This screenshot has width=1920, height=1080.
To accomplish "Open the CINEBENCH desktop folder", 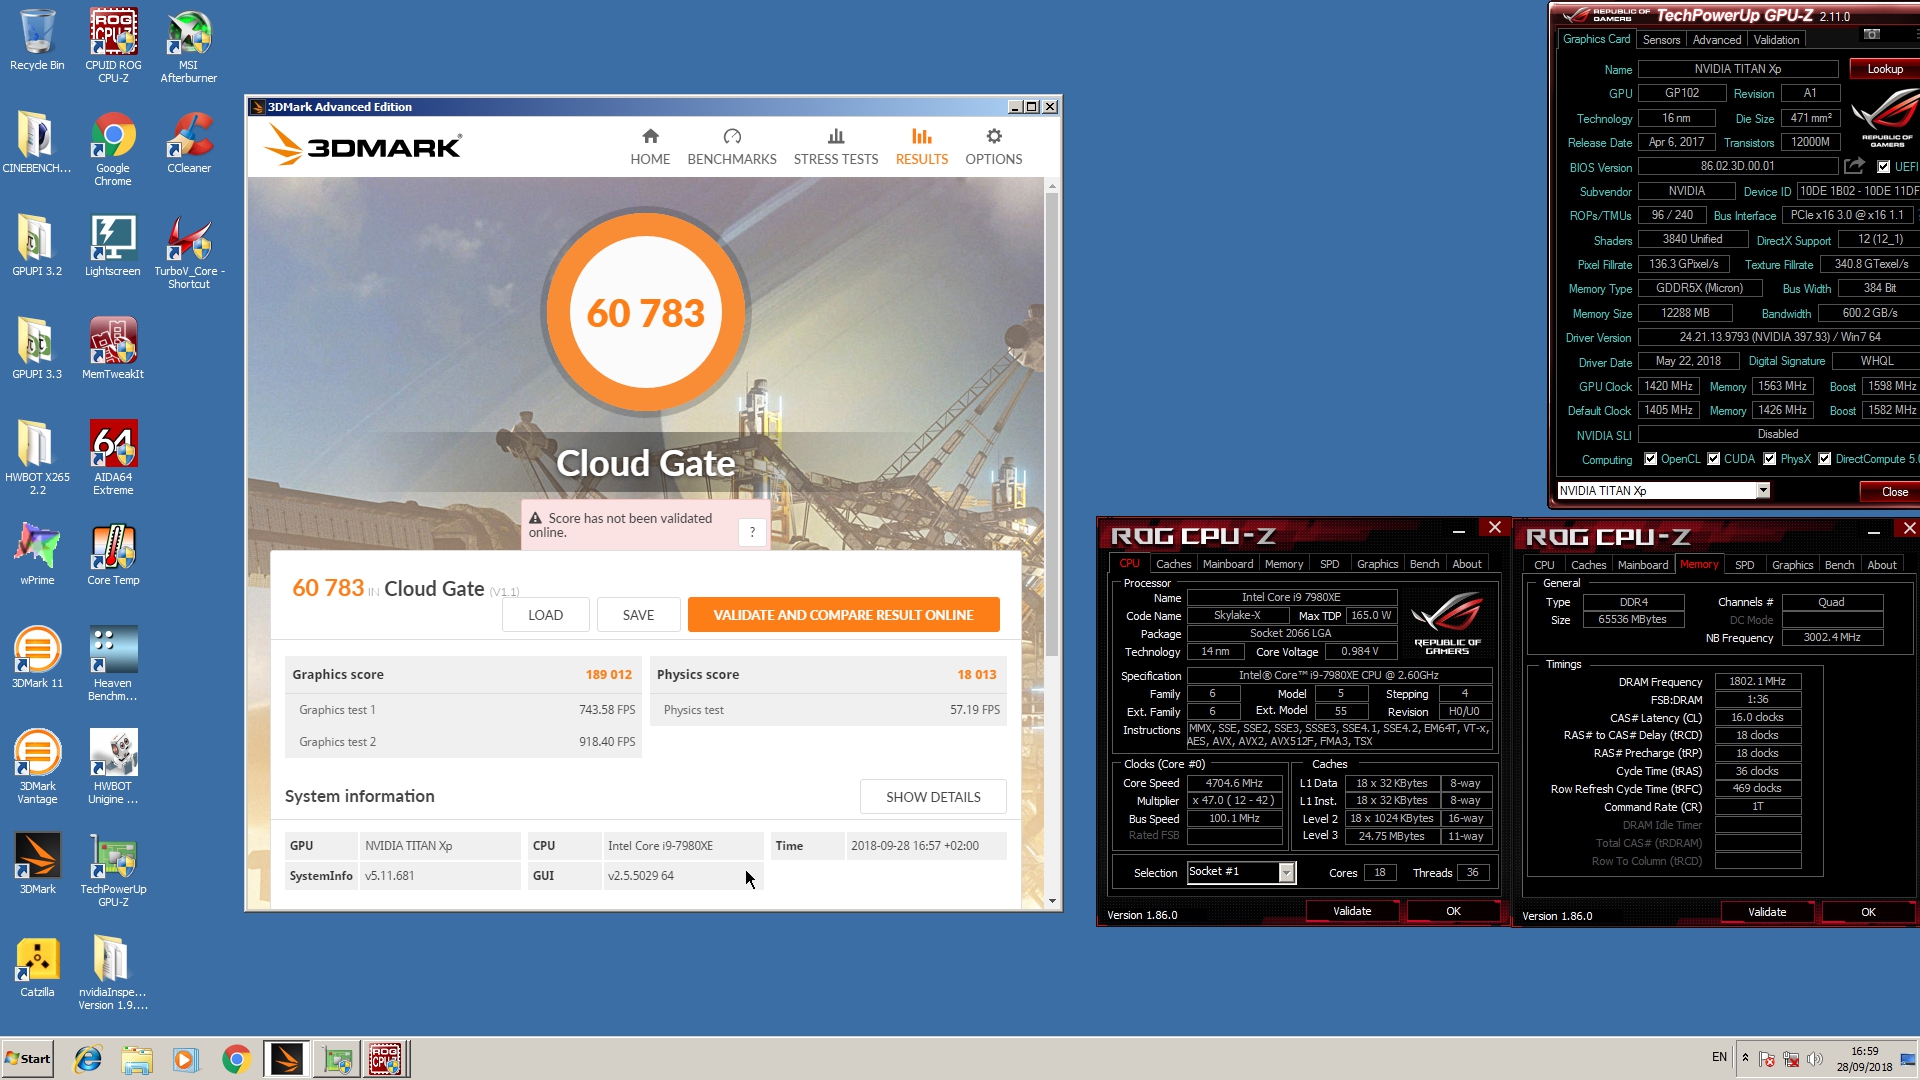I will (x=37, y=142).
